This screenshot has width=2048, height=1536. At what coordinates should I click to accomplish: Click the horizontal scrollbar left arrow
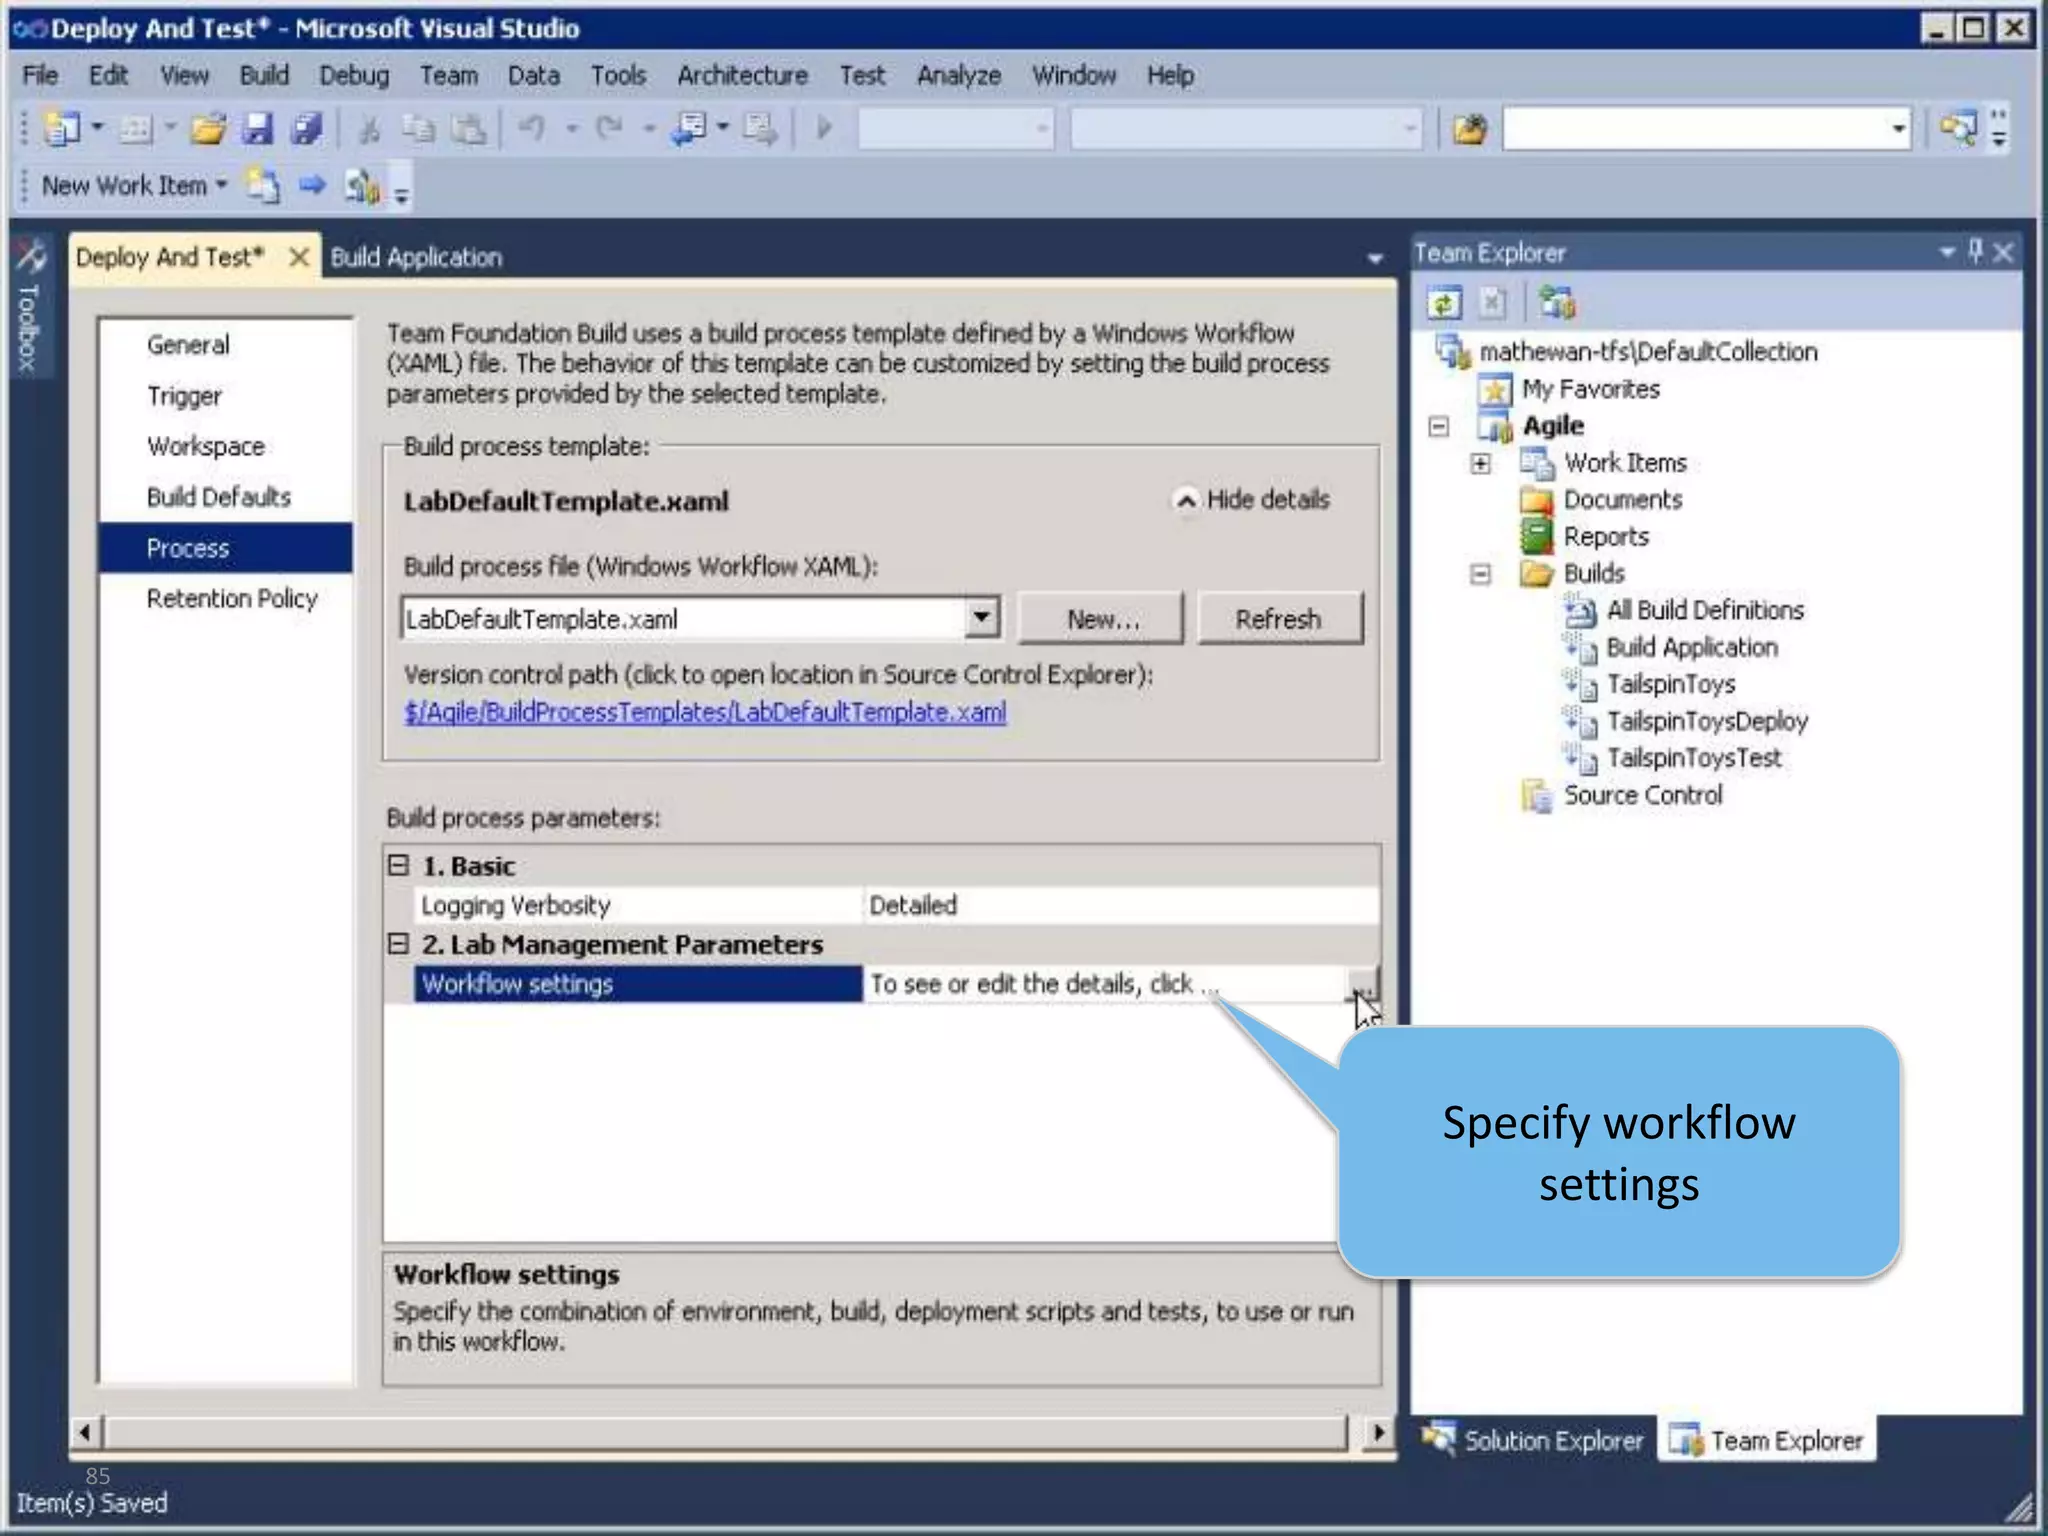(x=86, y=1432)
